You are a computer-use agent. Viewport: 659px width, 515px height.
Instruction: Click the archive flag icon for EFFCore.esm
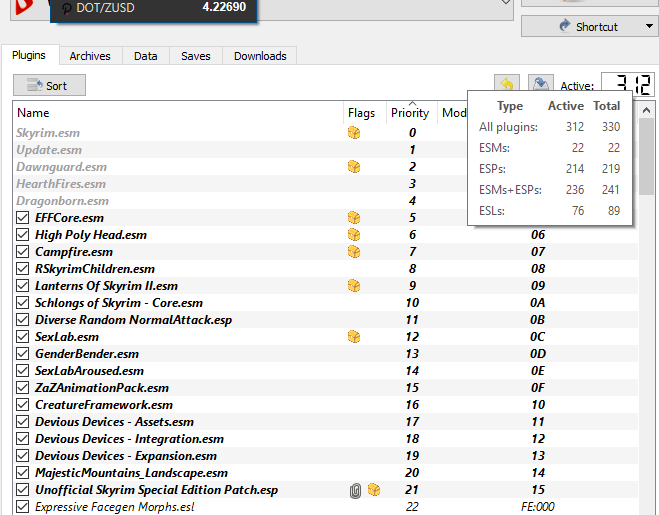coord(354,218)
